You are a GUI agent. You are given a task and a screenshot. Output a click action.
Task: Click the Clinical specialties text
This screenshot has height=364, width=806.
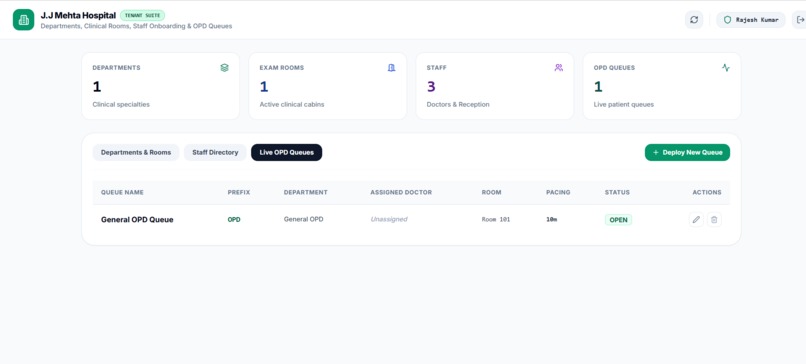point(121,104)
